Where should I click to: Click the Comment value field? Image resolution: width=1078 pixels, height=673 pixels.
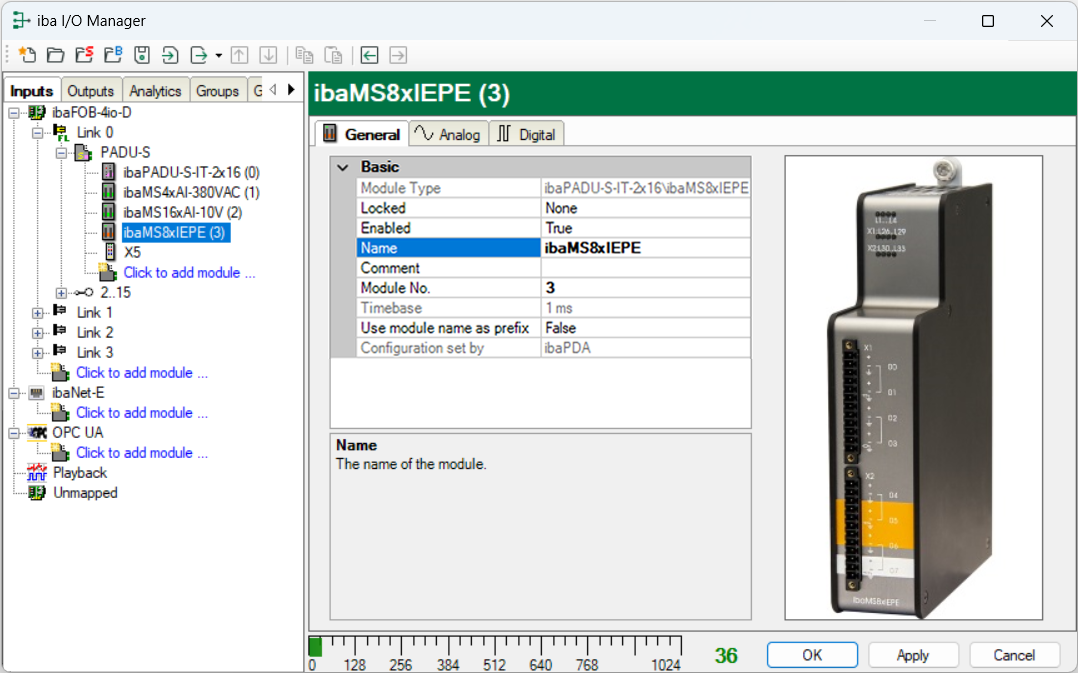(x=645, y=268)
